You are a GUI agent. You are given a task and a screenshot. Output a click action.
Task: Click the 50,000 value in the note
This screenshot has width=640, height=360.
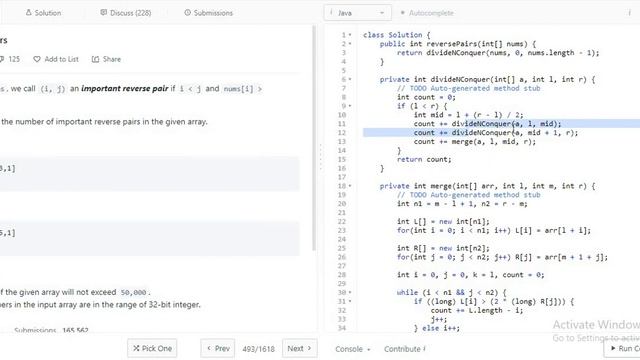pos(133,293)
